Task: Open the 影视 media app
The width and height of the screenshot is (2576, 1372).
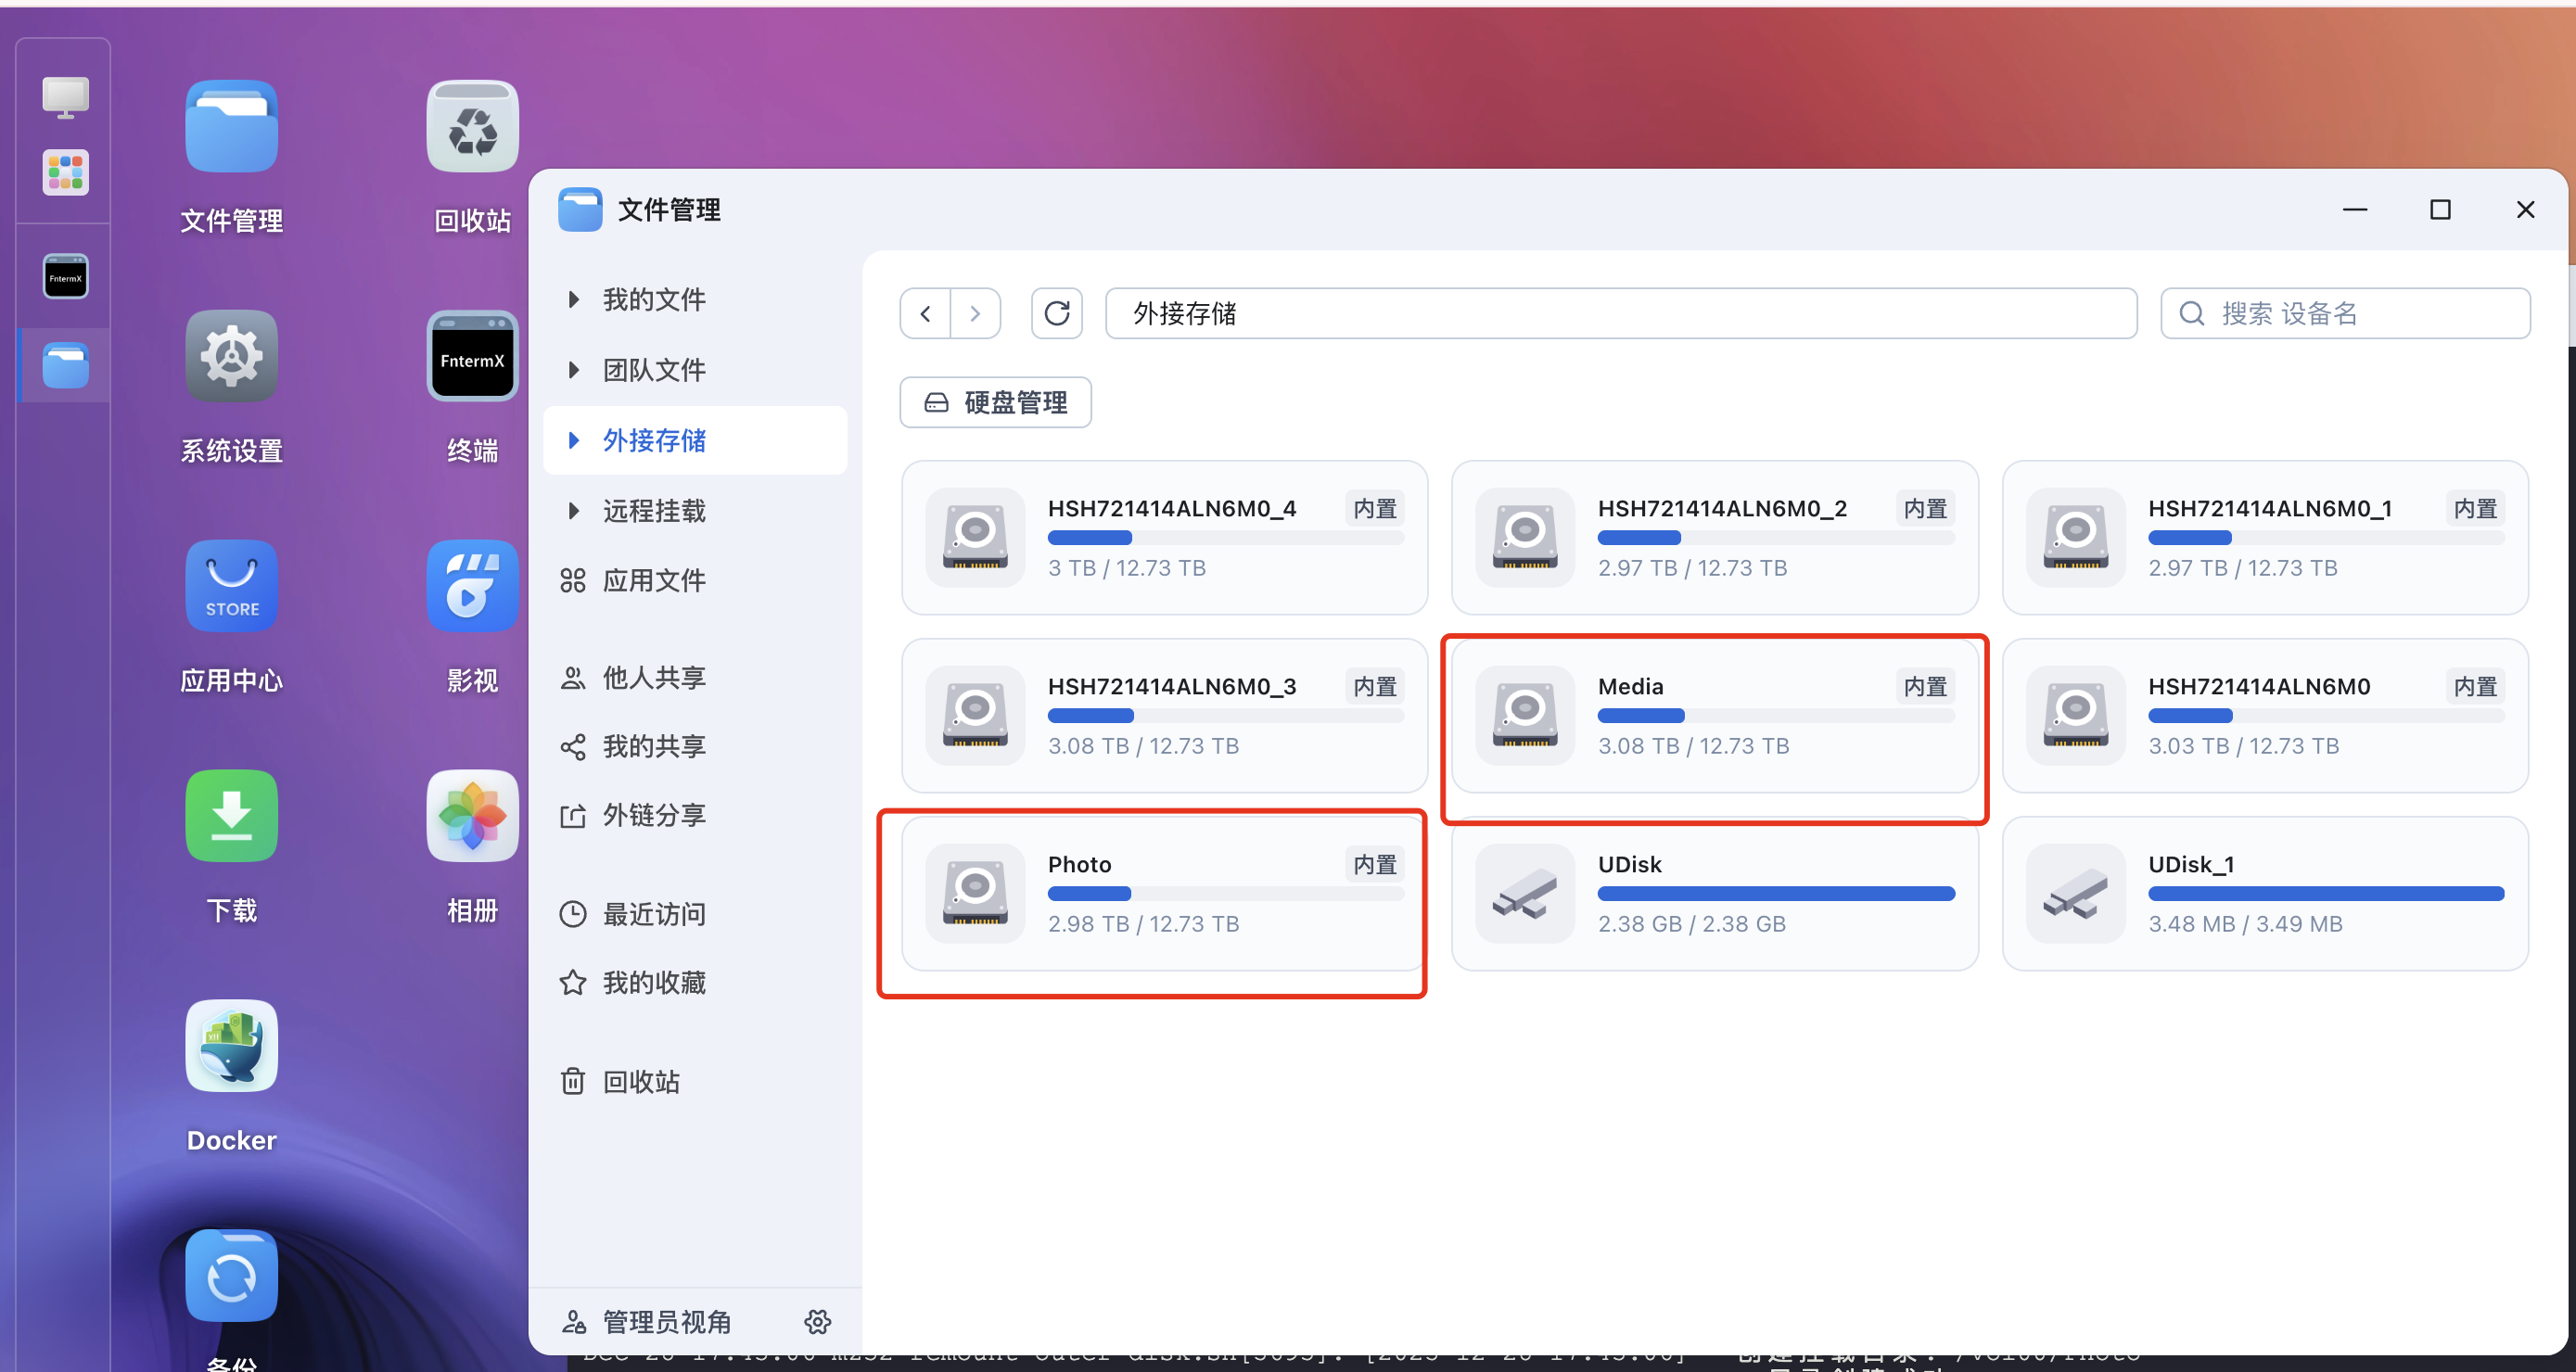Action: coord(472,586)
